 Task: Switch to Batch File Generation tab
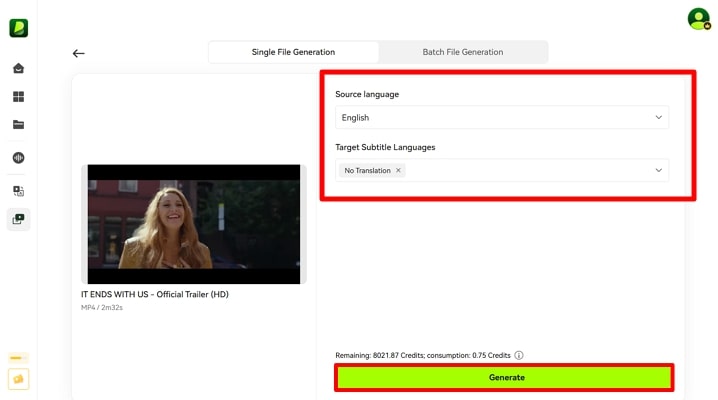[462, 52]
